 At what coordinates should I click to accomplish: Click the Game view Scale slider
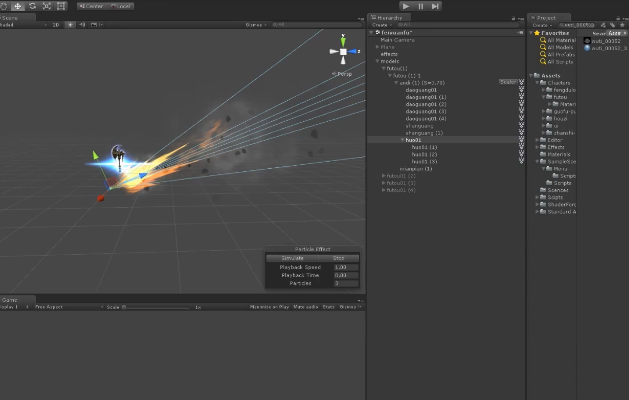[156, 307]
